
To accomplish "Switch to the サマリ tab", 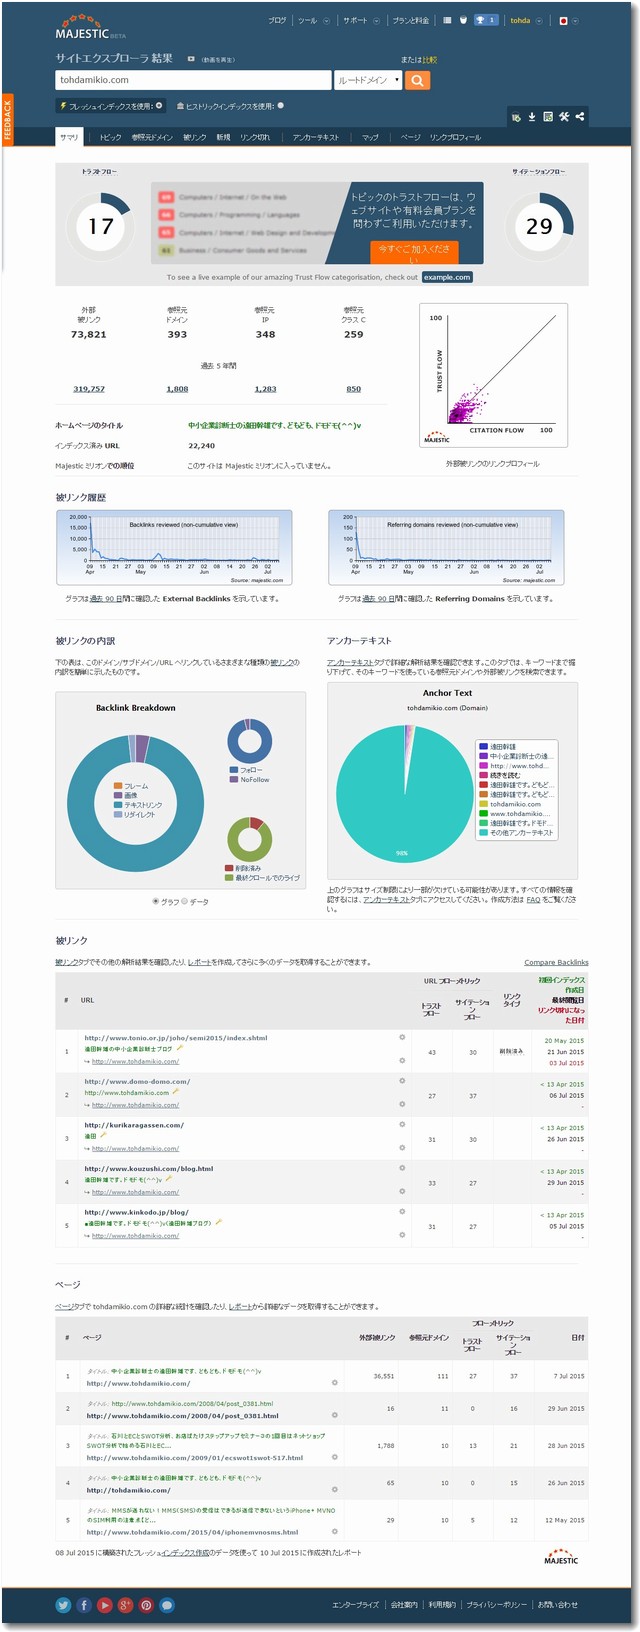I will point(69,137).
